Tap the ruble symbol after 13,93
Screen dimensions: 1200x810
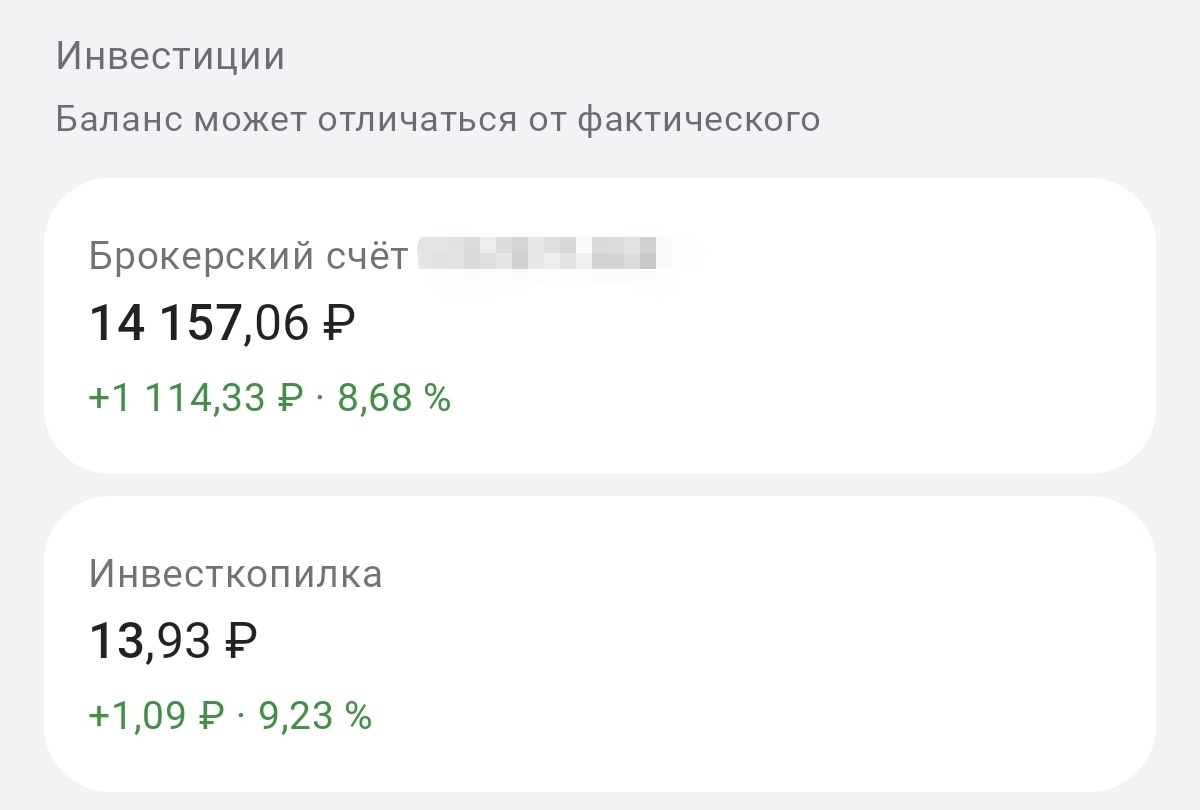pos(240,637)
